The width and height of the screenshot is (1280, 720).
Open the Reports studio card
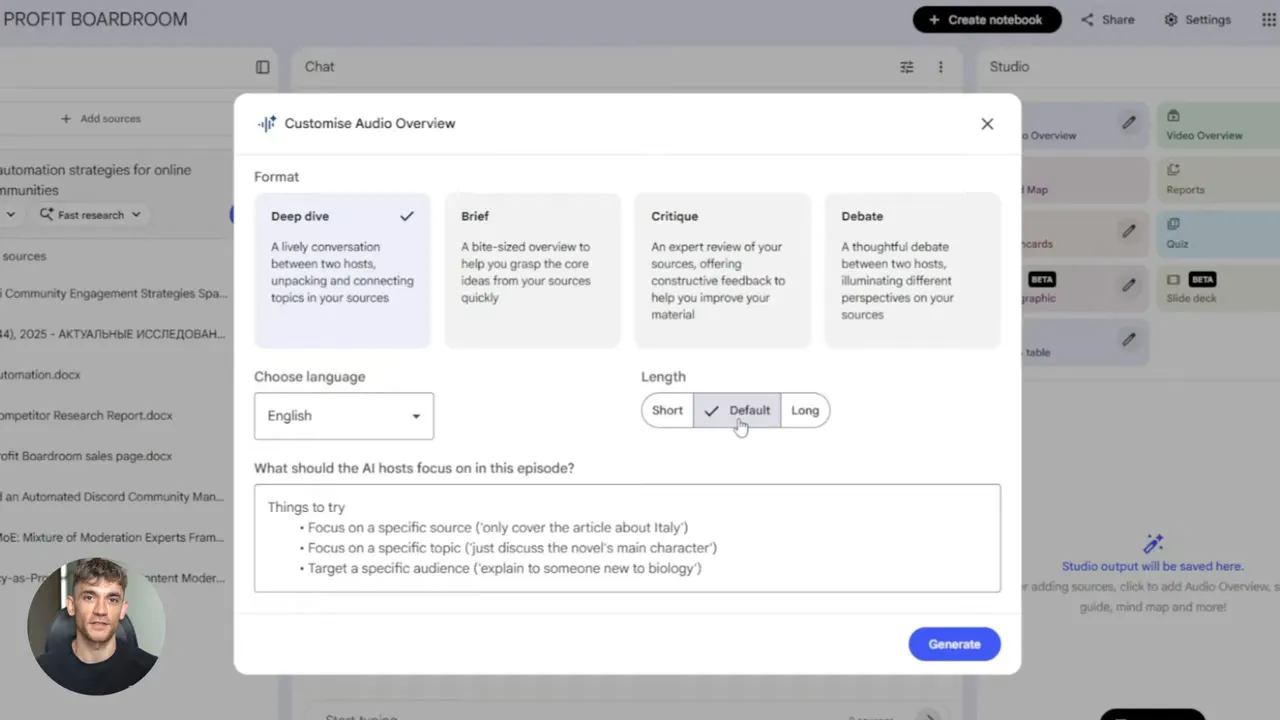1218,179
